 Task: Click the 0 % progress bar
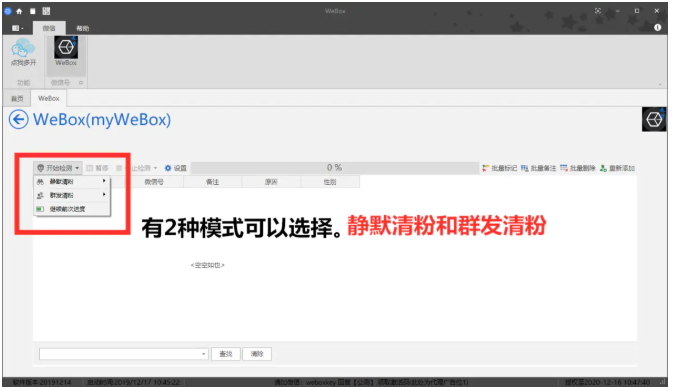click(x=334, y=168)
